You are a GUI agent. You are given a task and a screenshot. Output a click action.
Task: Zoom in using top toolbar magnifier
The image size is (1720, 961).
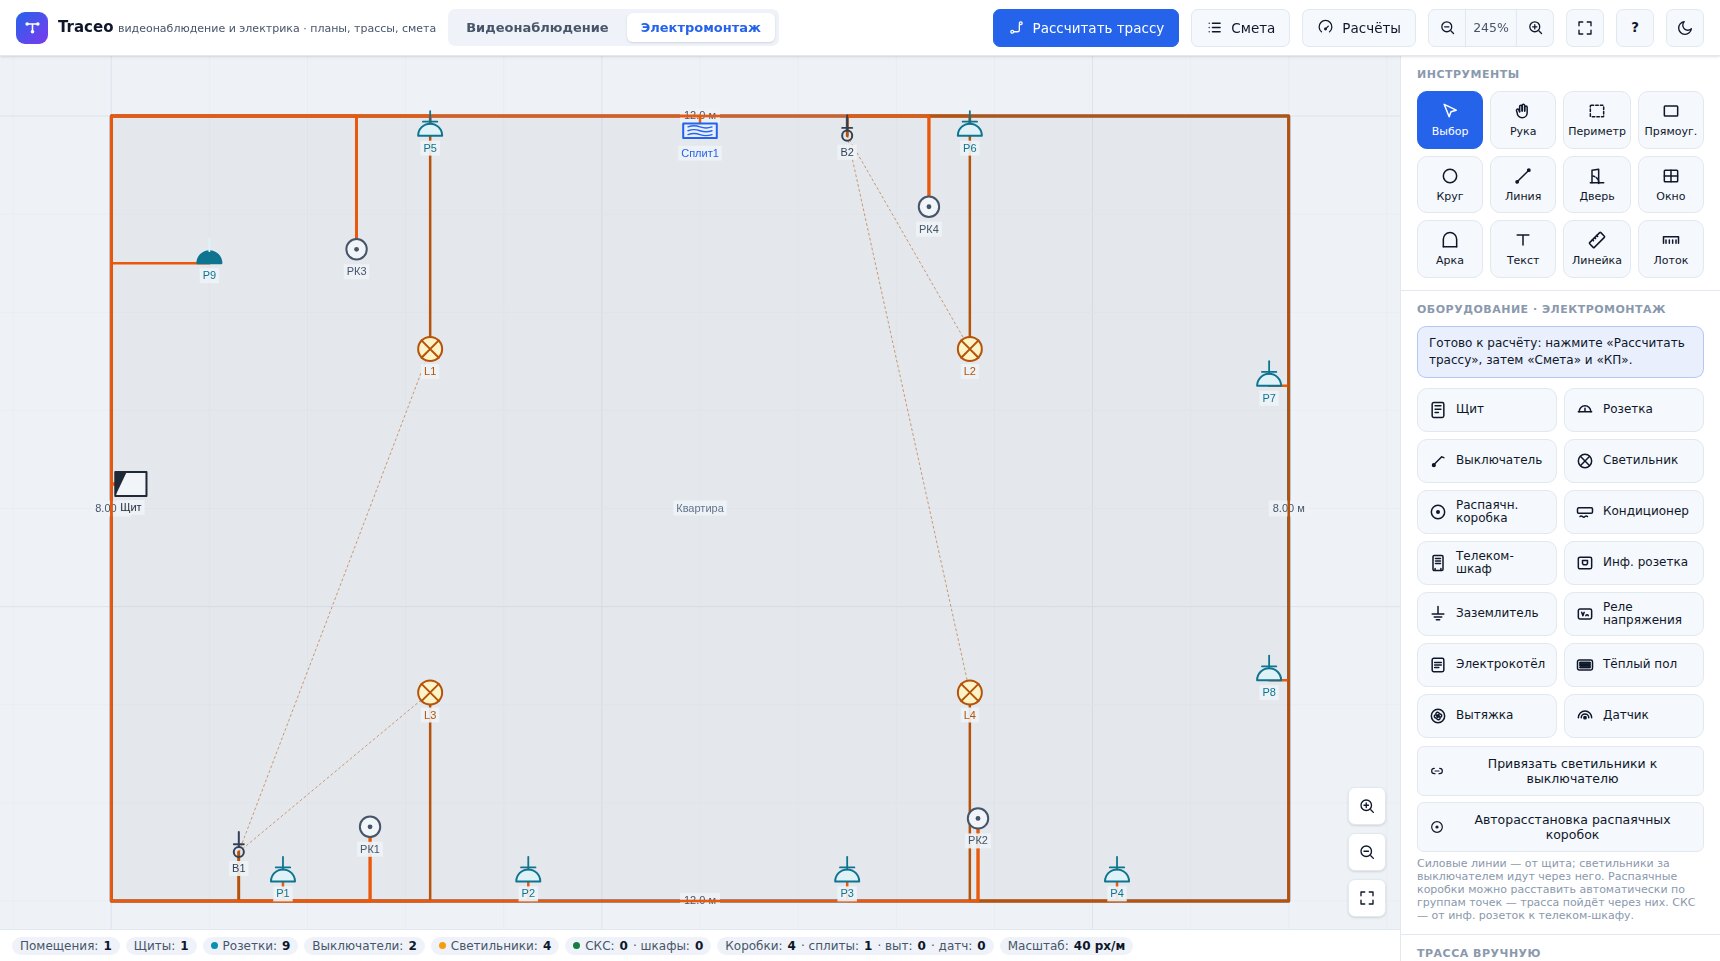tap(1535, 28)
